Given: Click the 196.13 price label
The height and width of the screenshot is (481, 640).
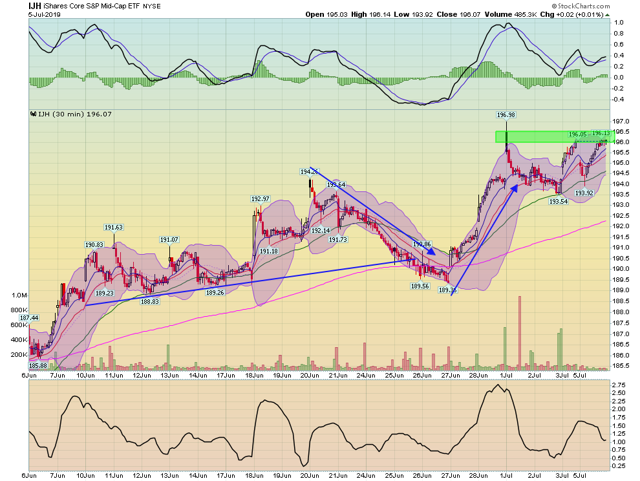Looking at the screenshot, I should click(x=601, y=133).
